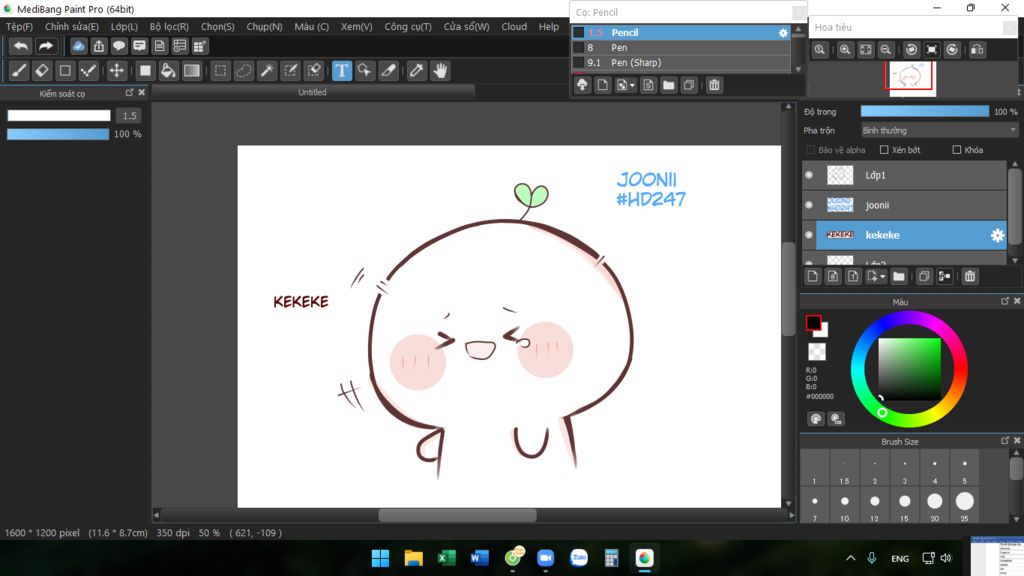Image resolution: width=1024 pixels, height=576 pixels.
Task: Select the Pen brush in the brush list
Action: click(681, 48)
